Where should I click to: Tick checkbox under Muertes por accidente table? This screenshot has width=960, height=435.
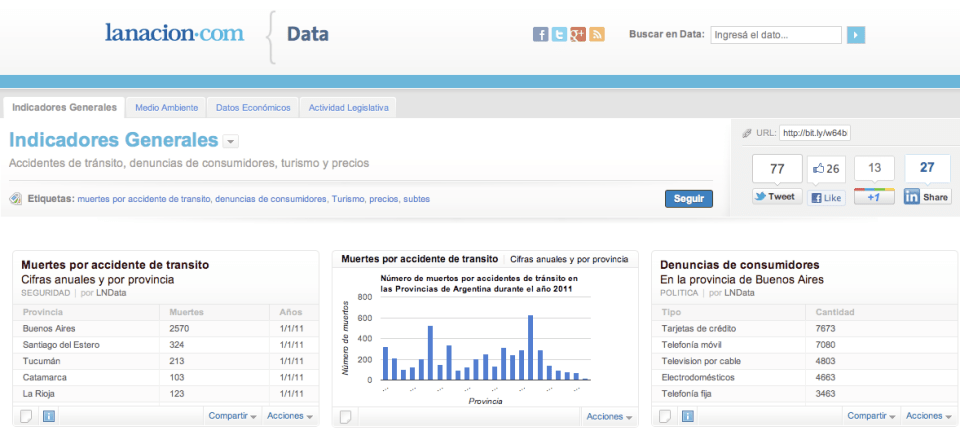[x=26, y=416]
